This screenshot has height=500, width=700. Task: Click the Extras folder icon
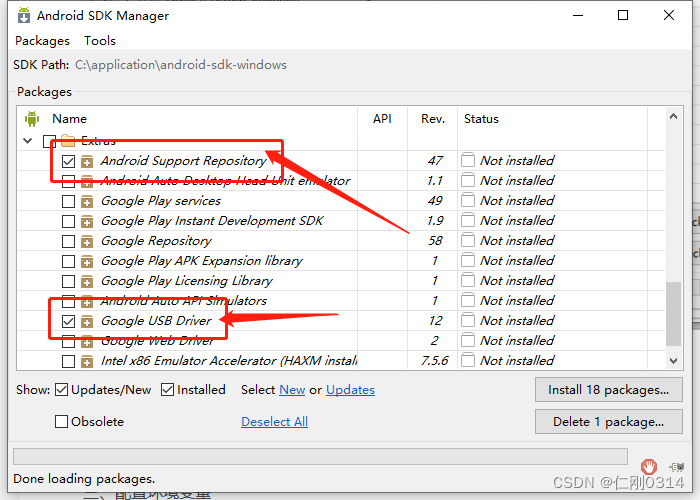click(x=68, y=141)
